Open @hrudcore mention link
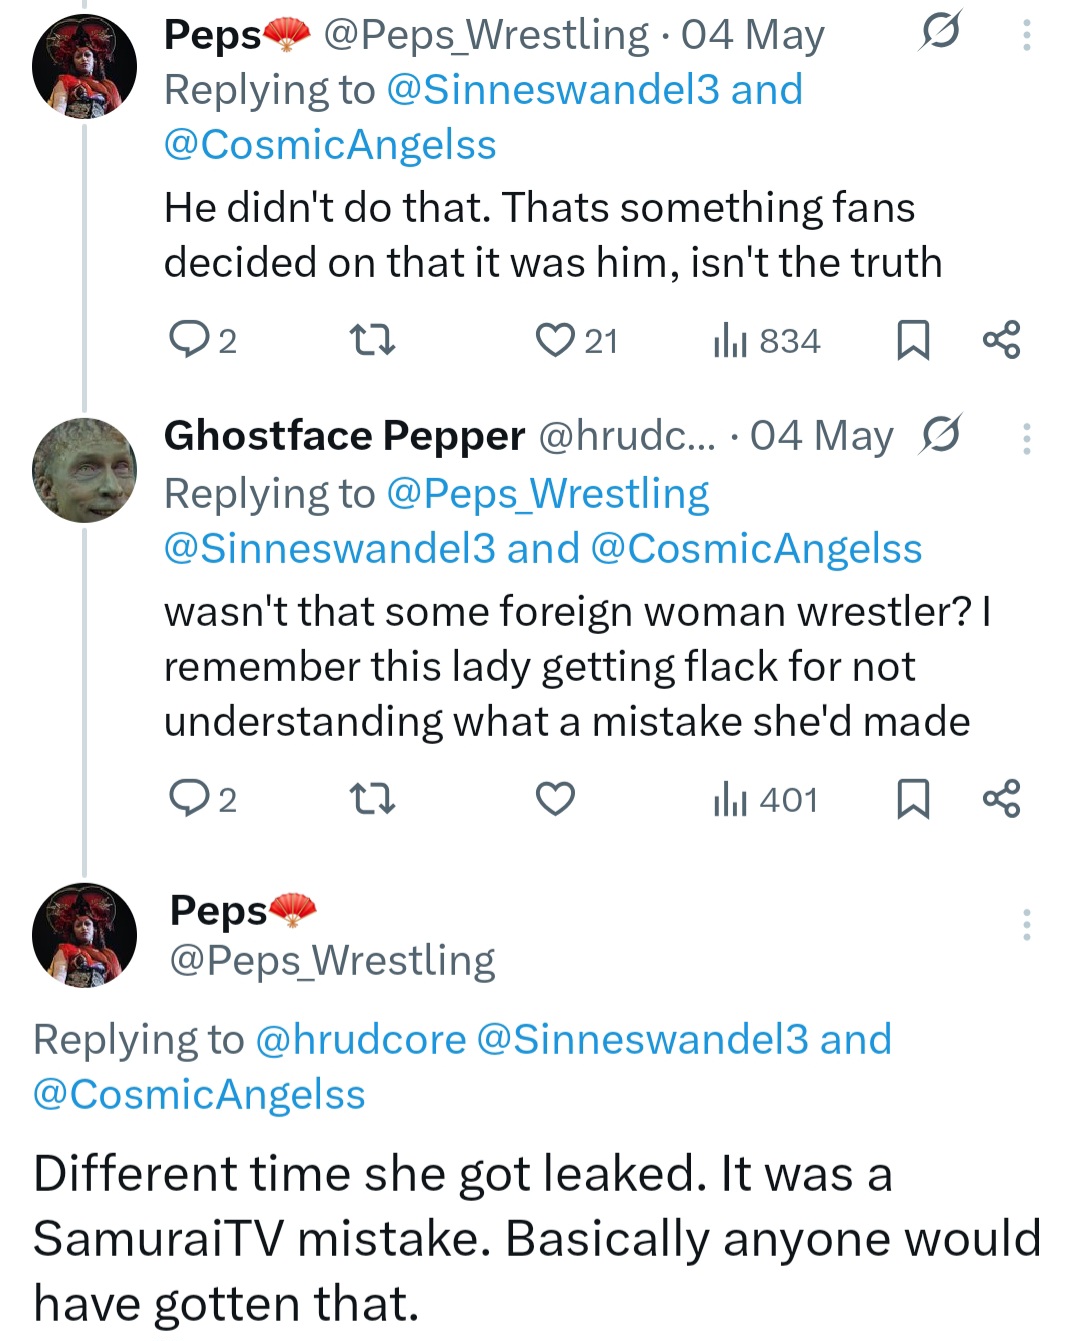 (360, 1039)
